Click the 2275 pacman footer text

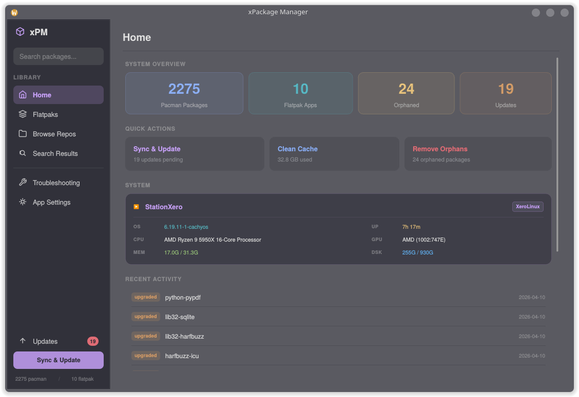[31, 379]
